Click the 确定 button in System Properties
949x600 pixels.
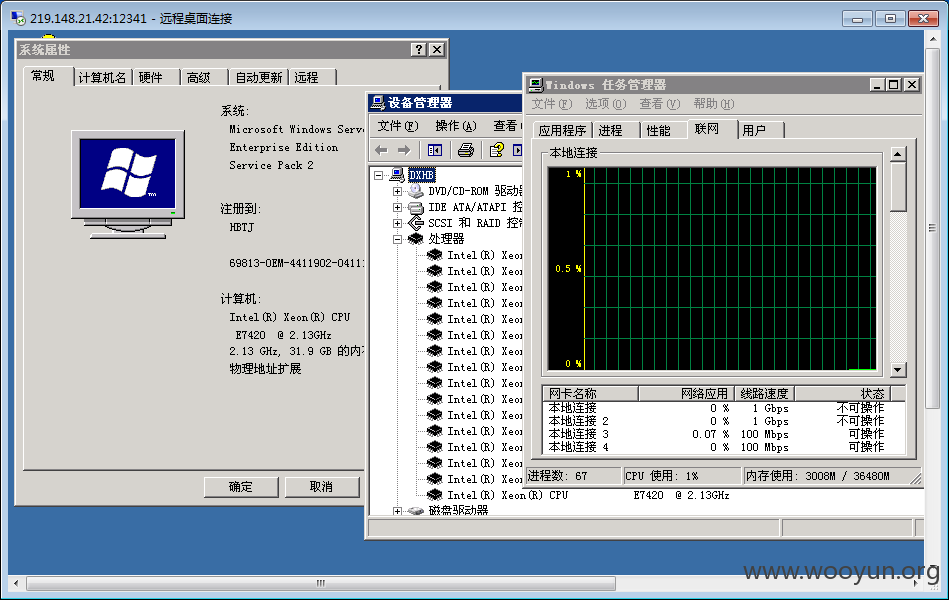(x=241, y=487)
